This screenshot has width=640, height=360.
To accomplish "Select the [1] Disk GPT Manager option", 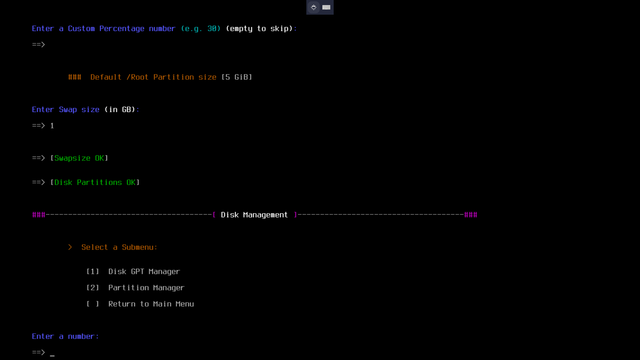I will coord(133,271).
